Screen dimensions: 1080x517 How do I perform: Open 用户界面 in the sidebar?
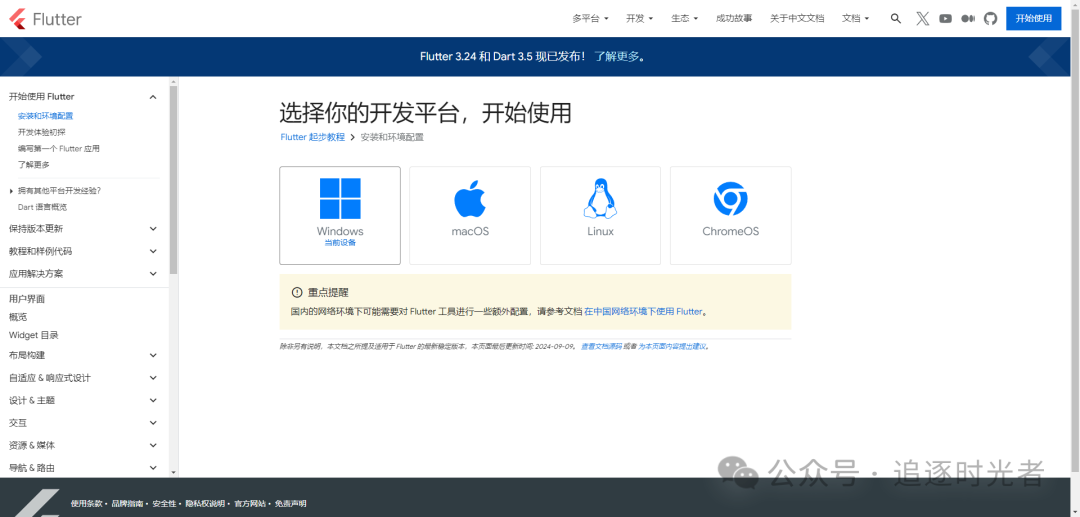[27, 299]
